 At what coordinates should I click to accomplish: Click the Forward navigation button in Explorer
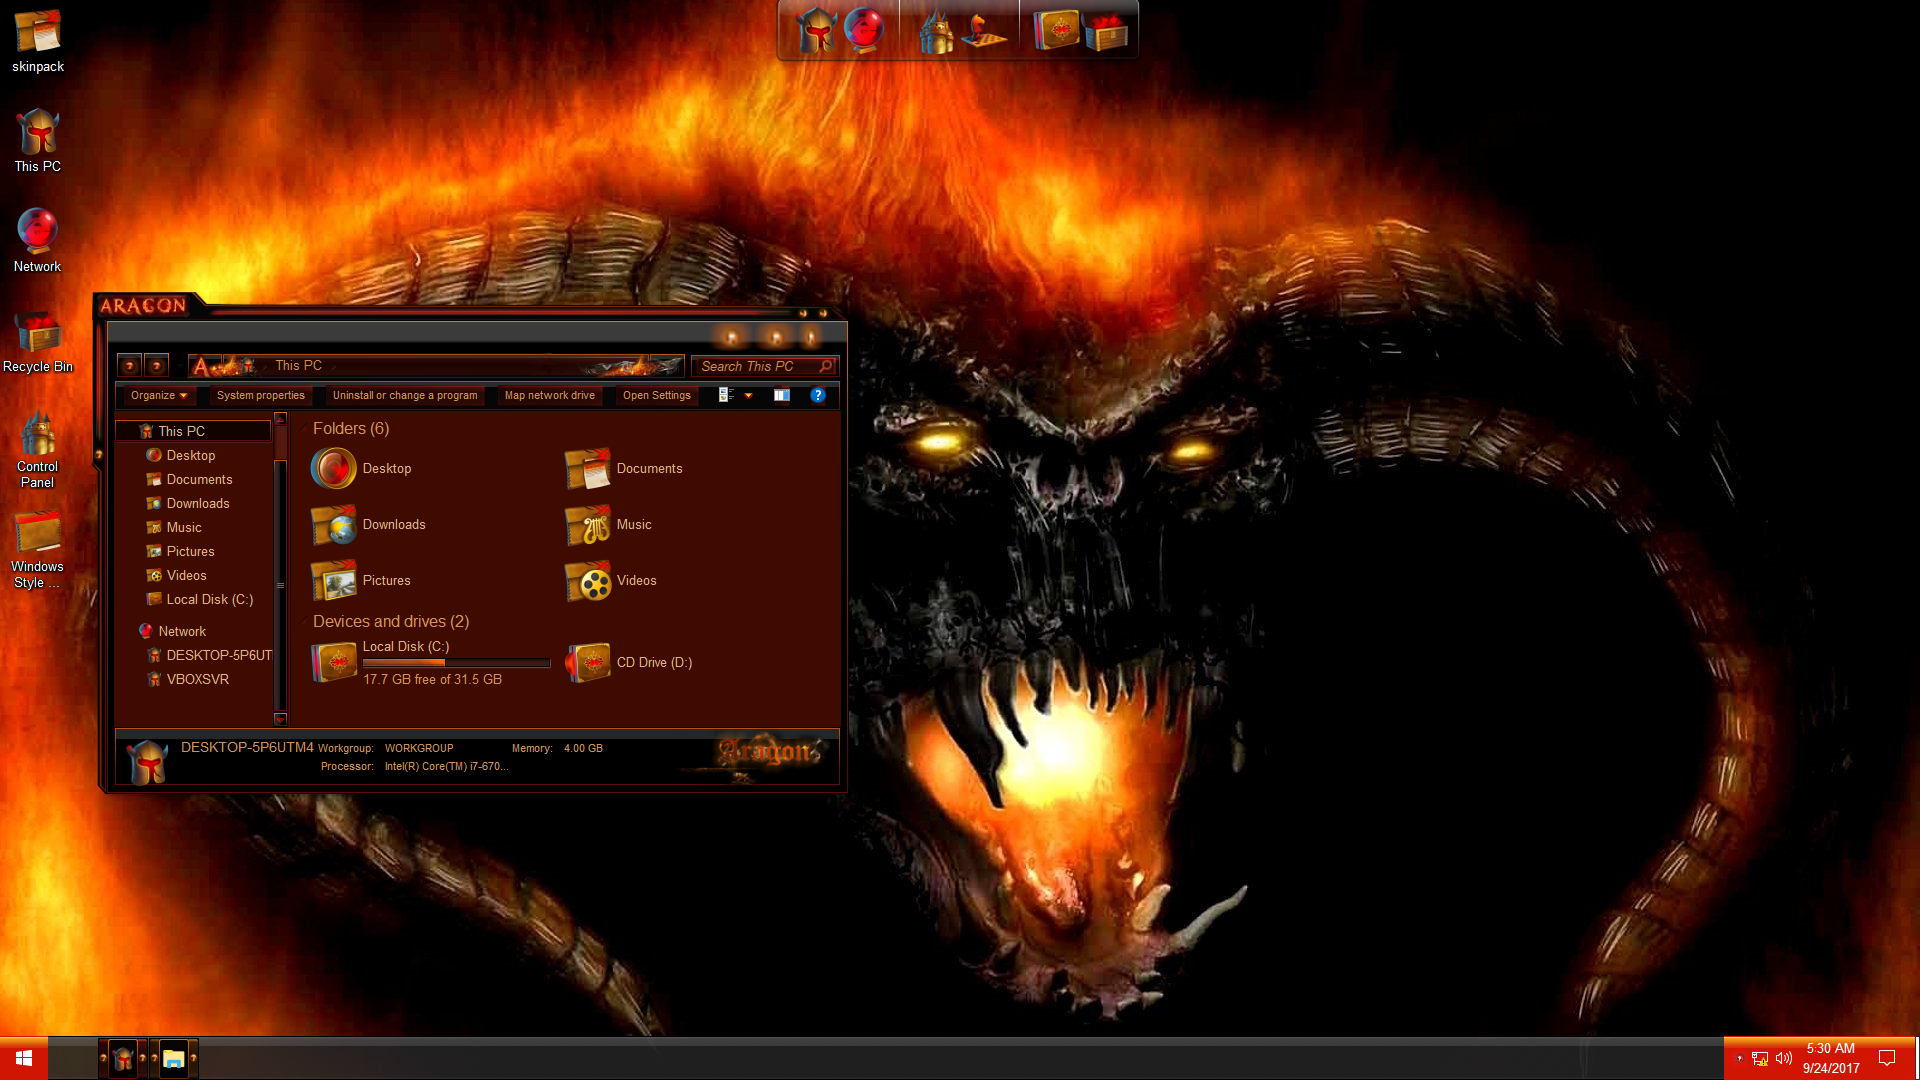click(156, 366)
